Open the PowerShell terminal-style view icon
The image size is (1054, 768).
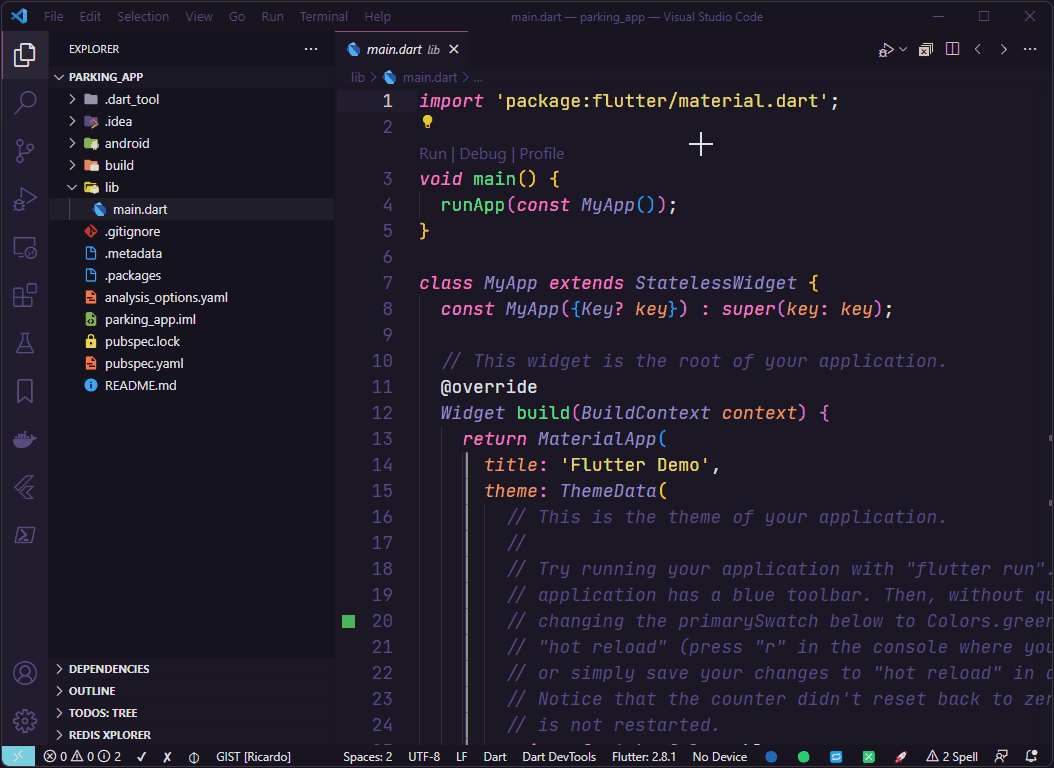pyautogui.click(x=24, y=535)
